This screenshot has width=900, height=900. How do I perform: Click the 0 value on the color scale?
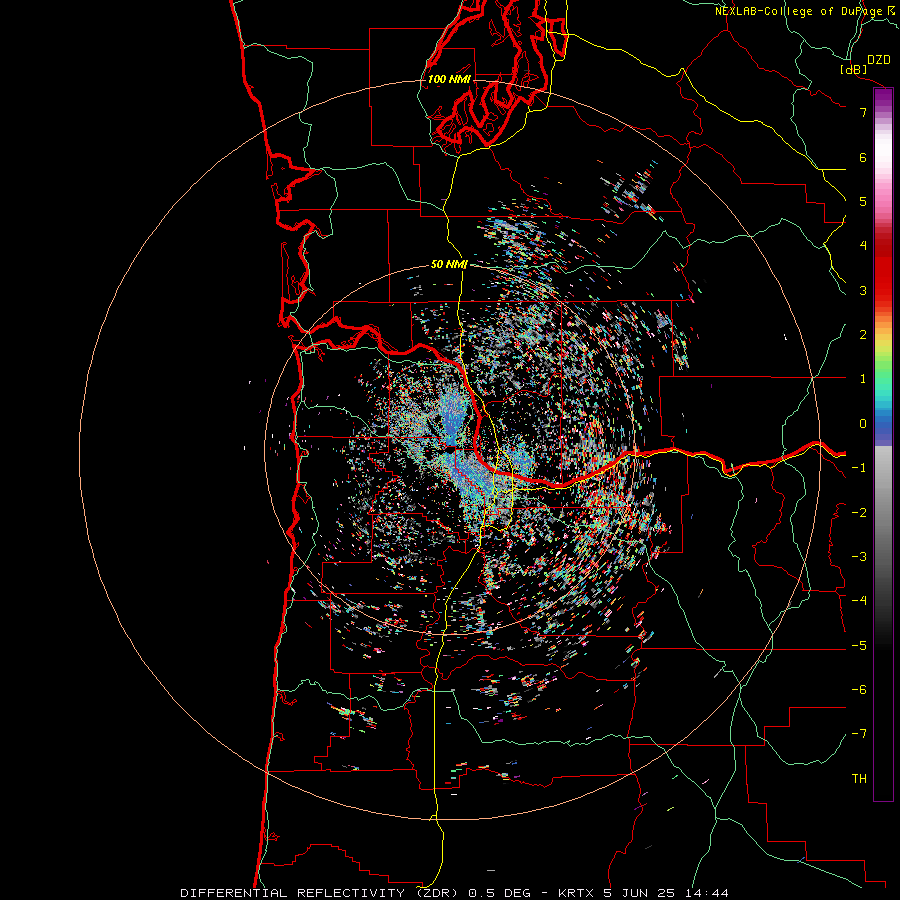(863, 424)
